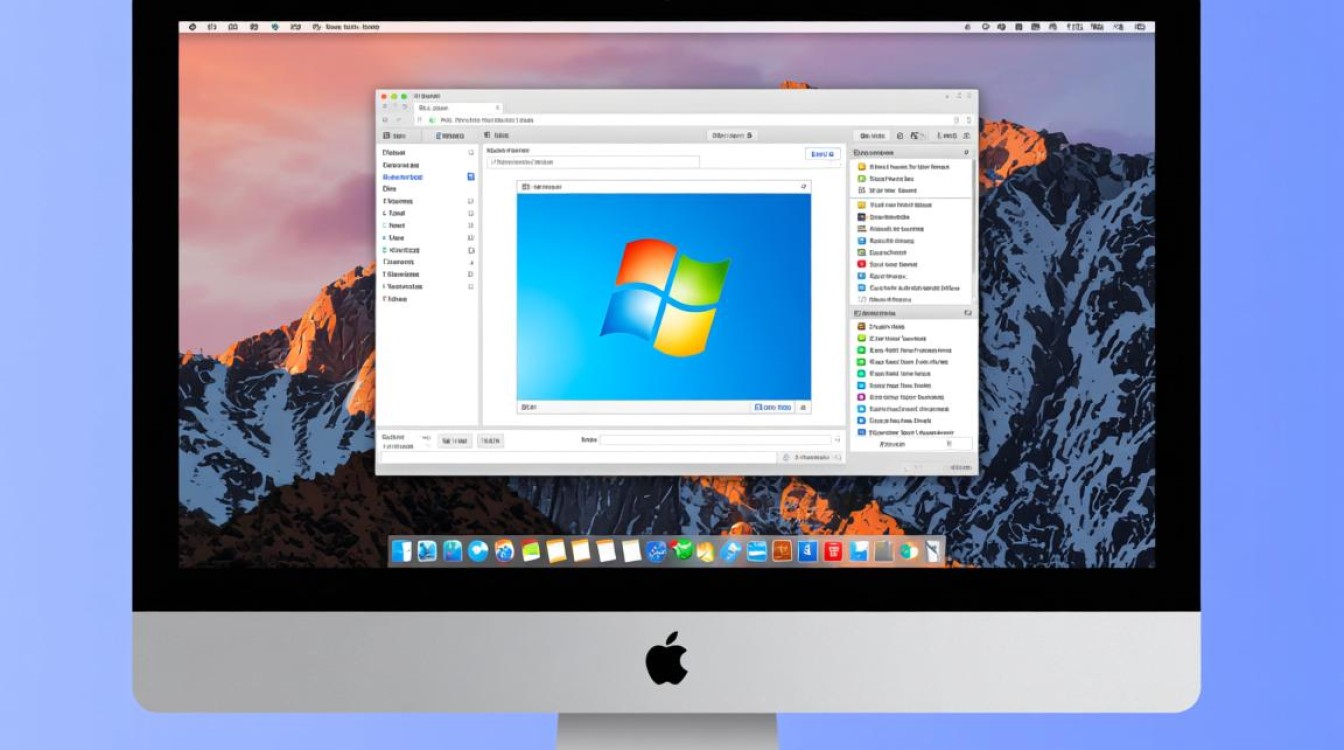Toggle the blue checkbox beside the highlighted sidebar item
The width and height of the screenshot is (1344, 750).
(471, 177)
